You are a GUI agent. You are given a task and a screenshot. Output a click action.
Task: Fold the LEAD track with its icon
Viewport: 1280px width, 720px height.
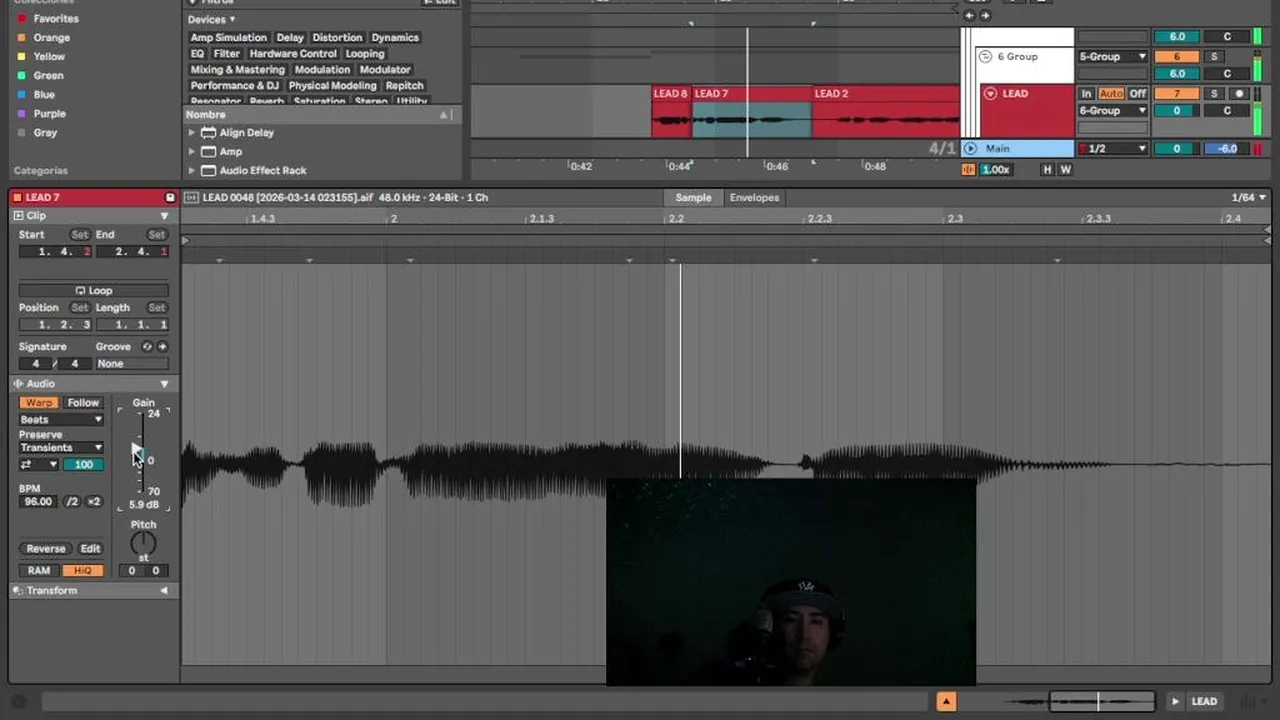990,93
